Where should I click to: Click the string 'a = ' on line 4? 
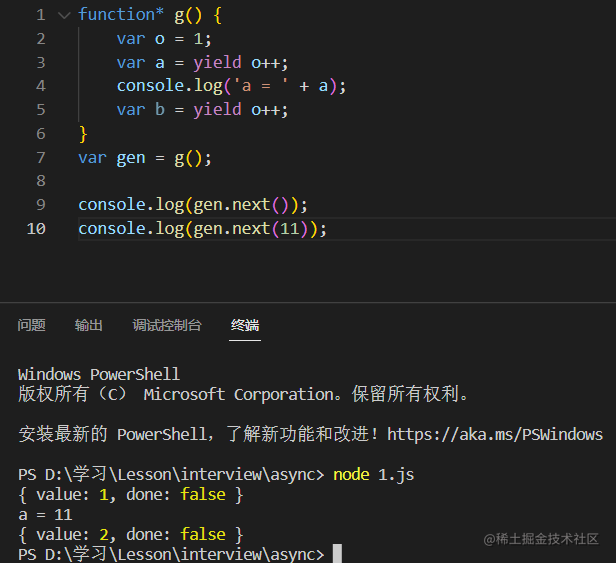260,86
